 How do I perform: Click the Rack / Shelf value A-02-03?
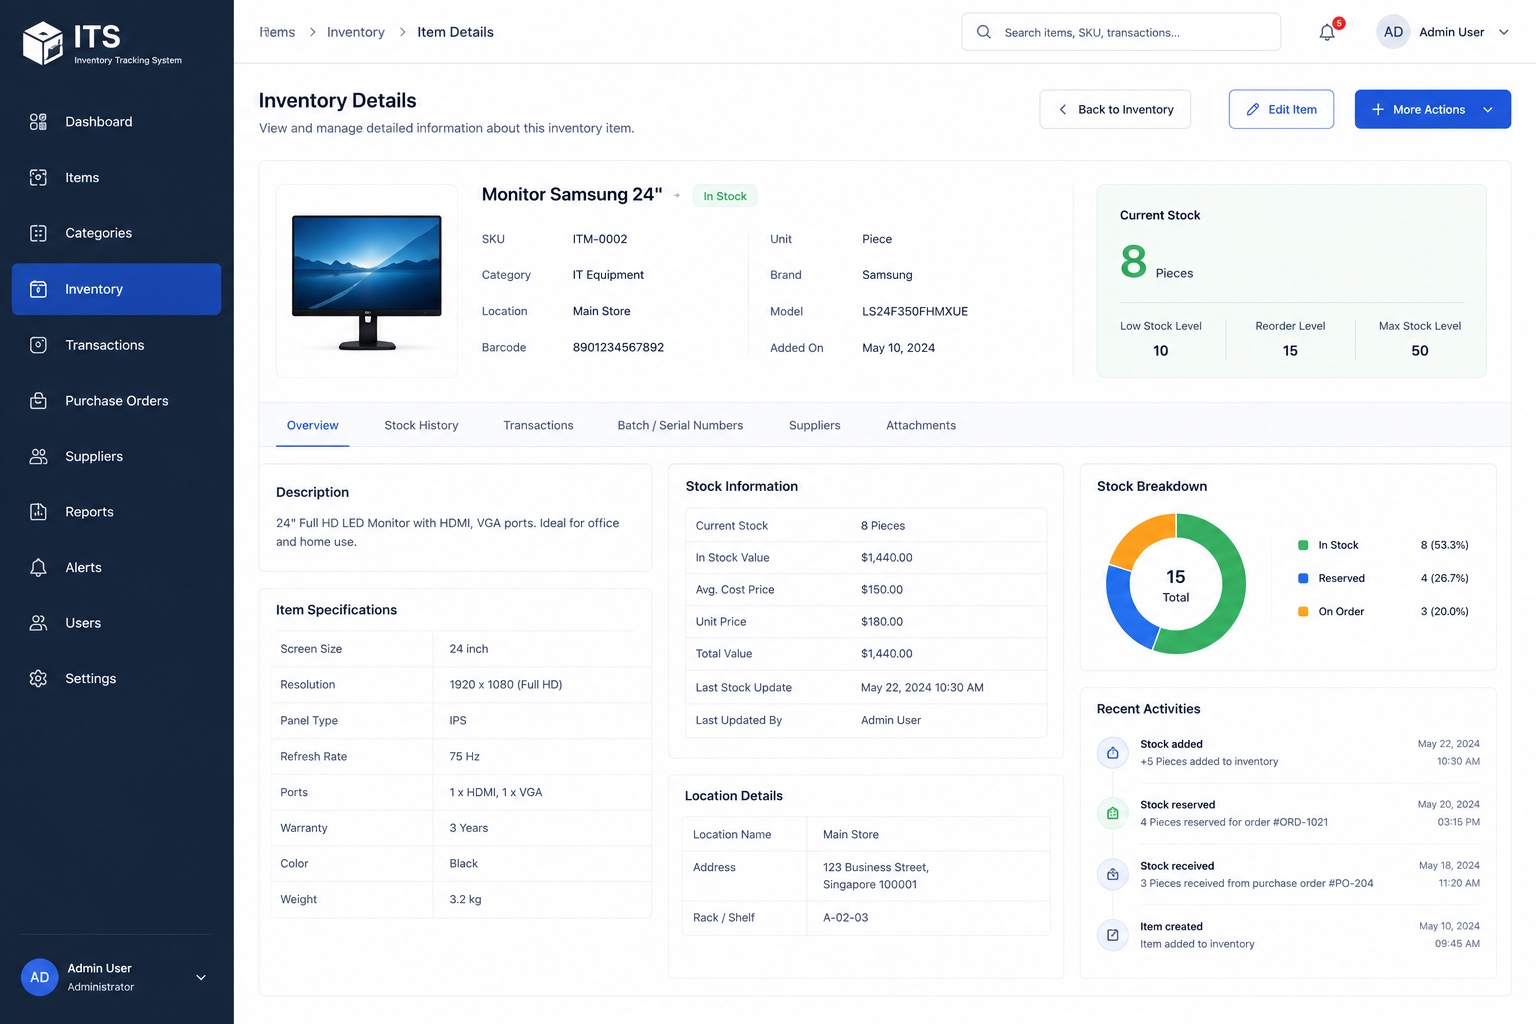[x=846, y=918]
